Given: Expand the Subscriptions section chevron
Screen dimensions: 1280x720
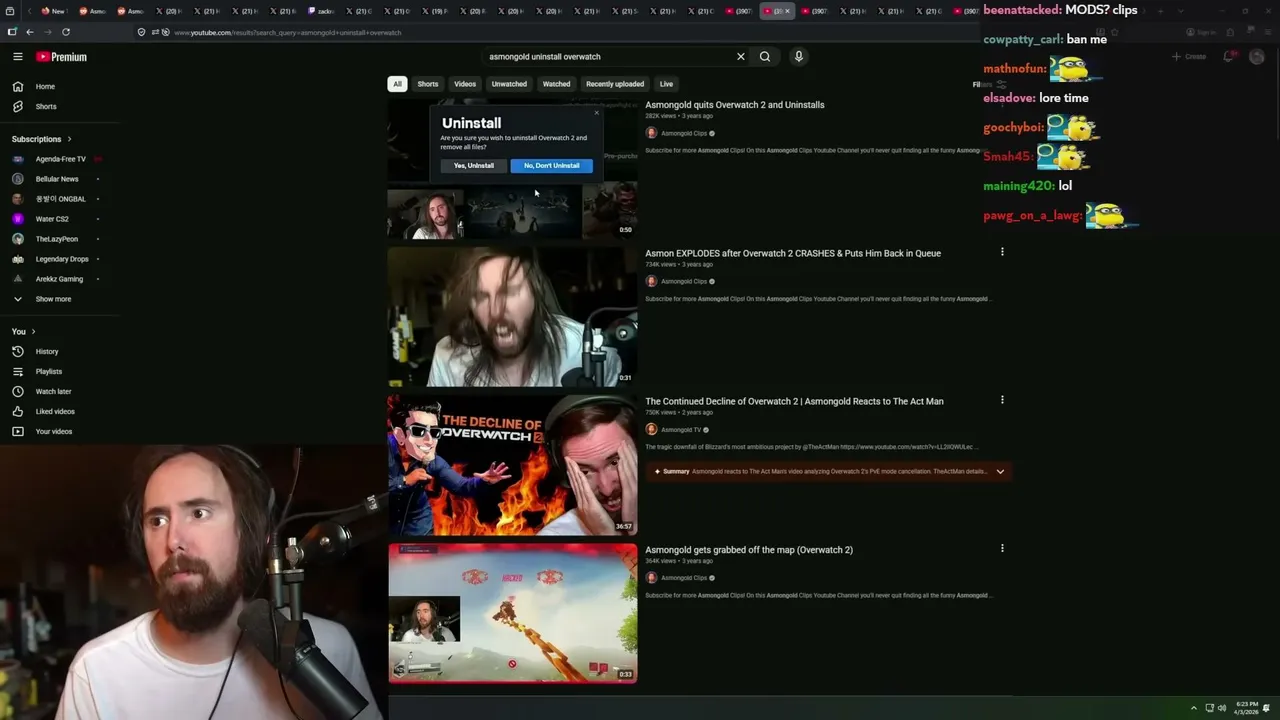Looking at the screenshot, I should [x=69, y=139].
